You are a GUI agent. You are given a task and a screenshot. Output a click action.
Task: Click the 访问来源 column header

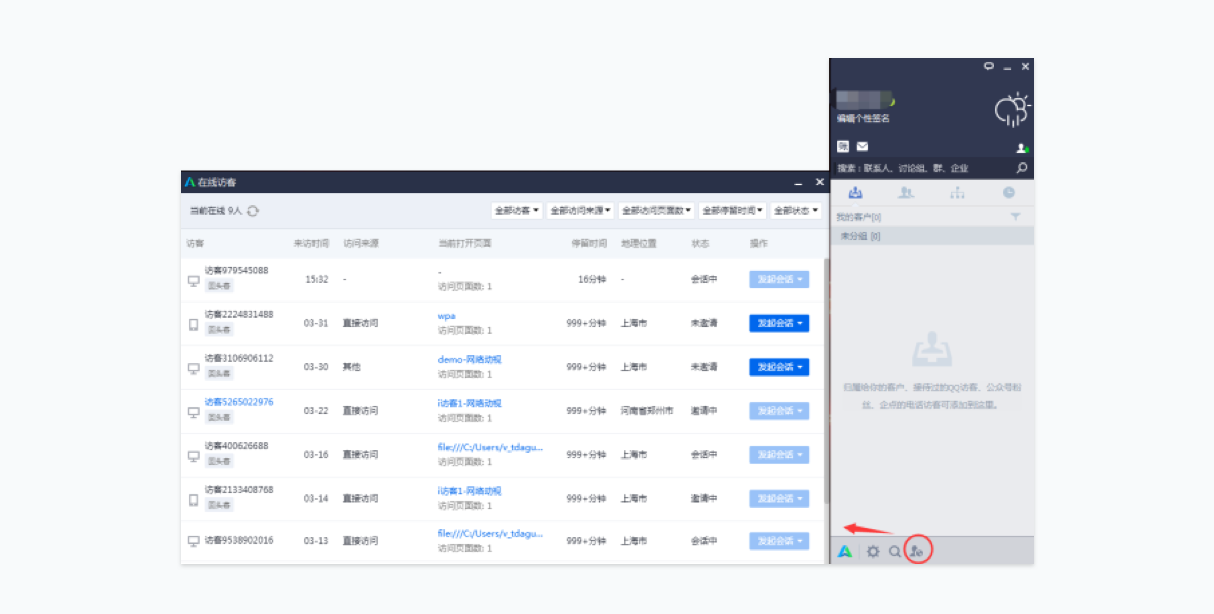[x=361, y=243]
